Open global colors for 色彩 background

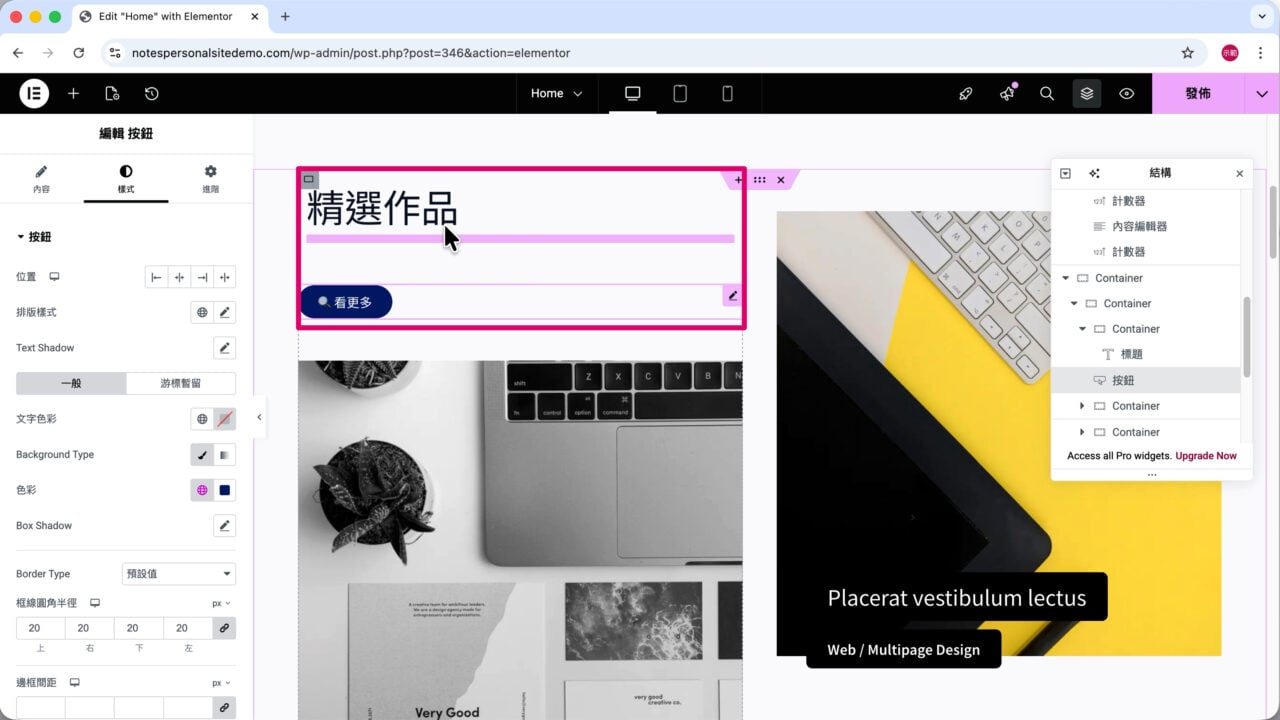pyautogui.click(x=202, y=490)
